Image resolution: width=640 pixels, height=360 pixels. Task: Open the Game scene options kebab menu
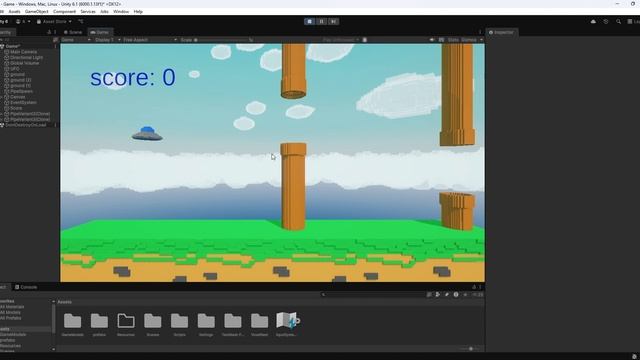pos(56,46)
